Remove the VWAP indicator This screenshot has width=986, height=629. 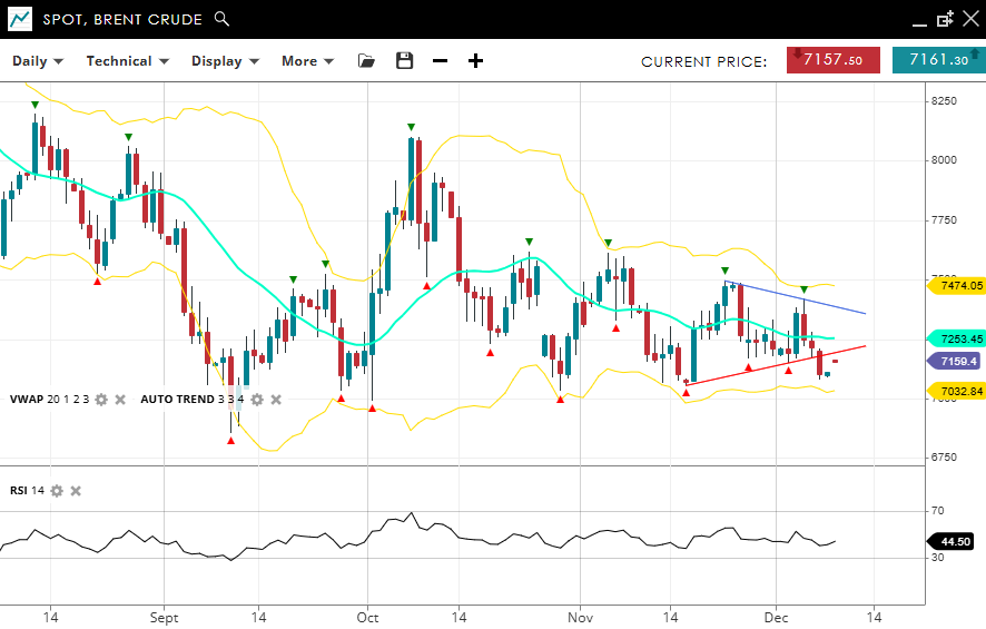tap(120, 399)
